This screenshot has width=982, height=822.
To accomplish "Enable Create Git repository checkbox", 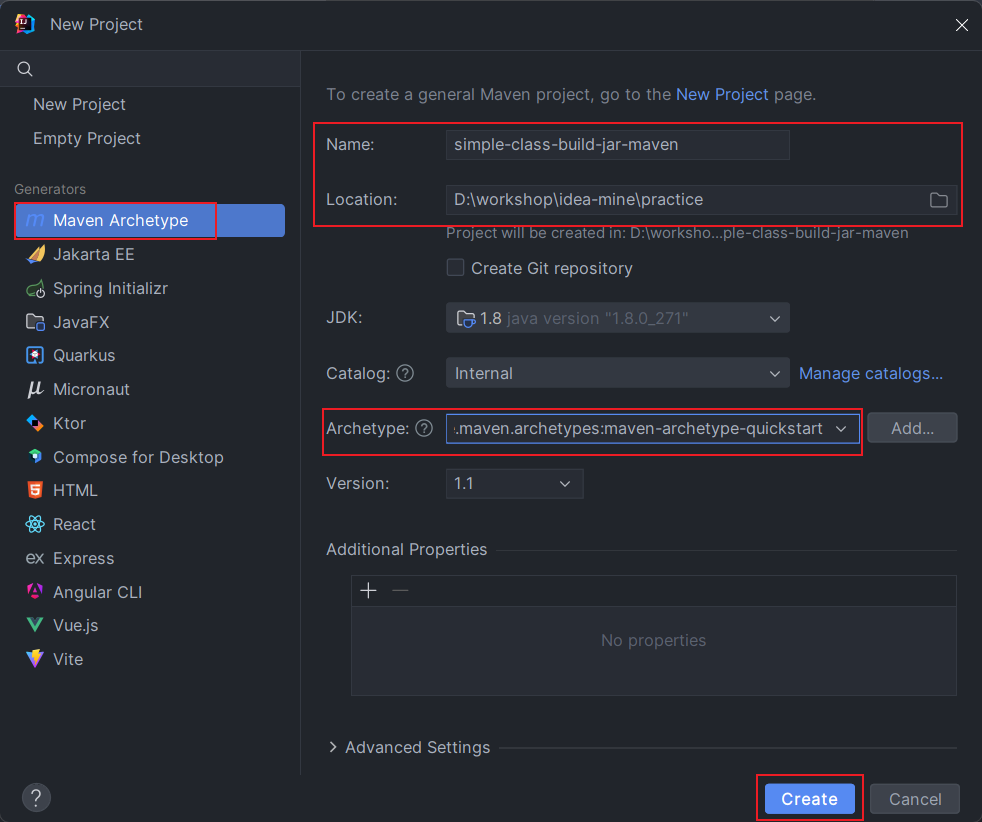I will coord(456,268).
